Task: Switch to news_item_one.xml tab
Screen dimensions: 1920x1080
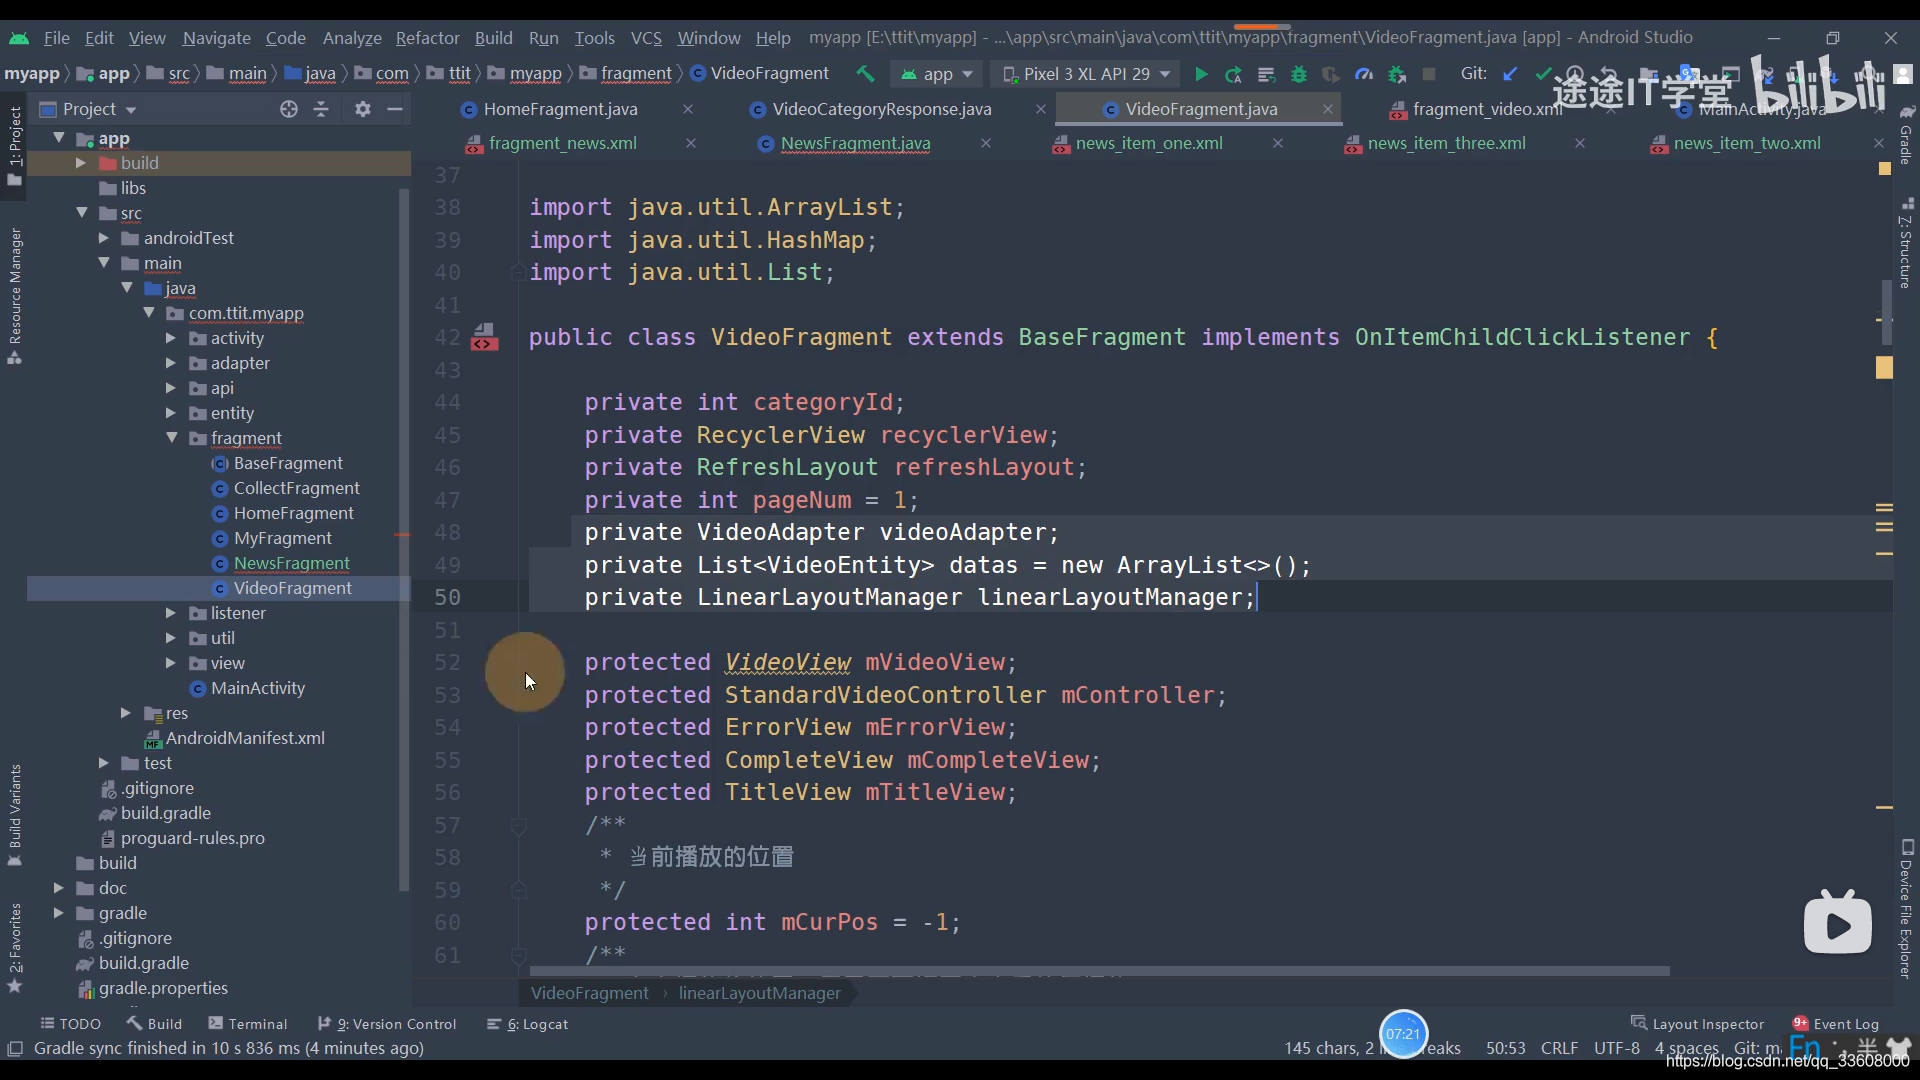Action: pyautogui.click(x=1149, y=143)
